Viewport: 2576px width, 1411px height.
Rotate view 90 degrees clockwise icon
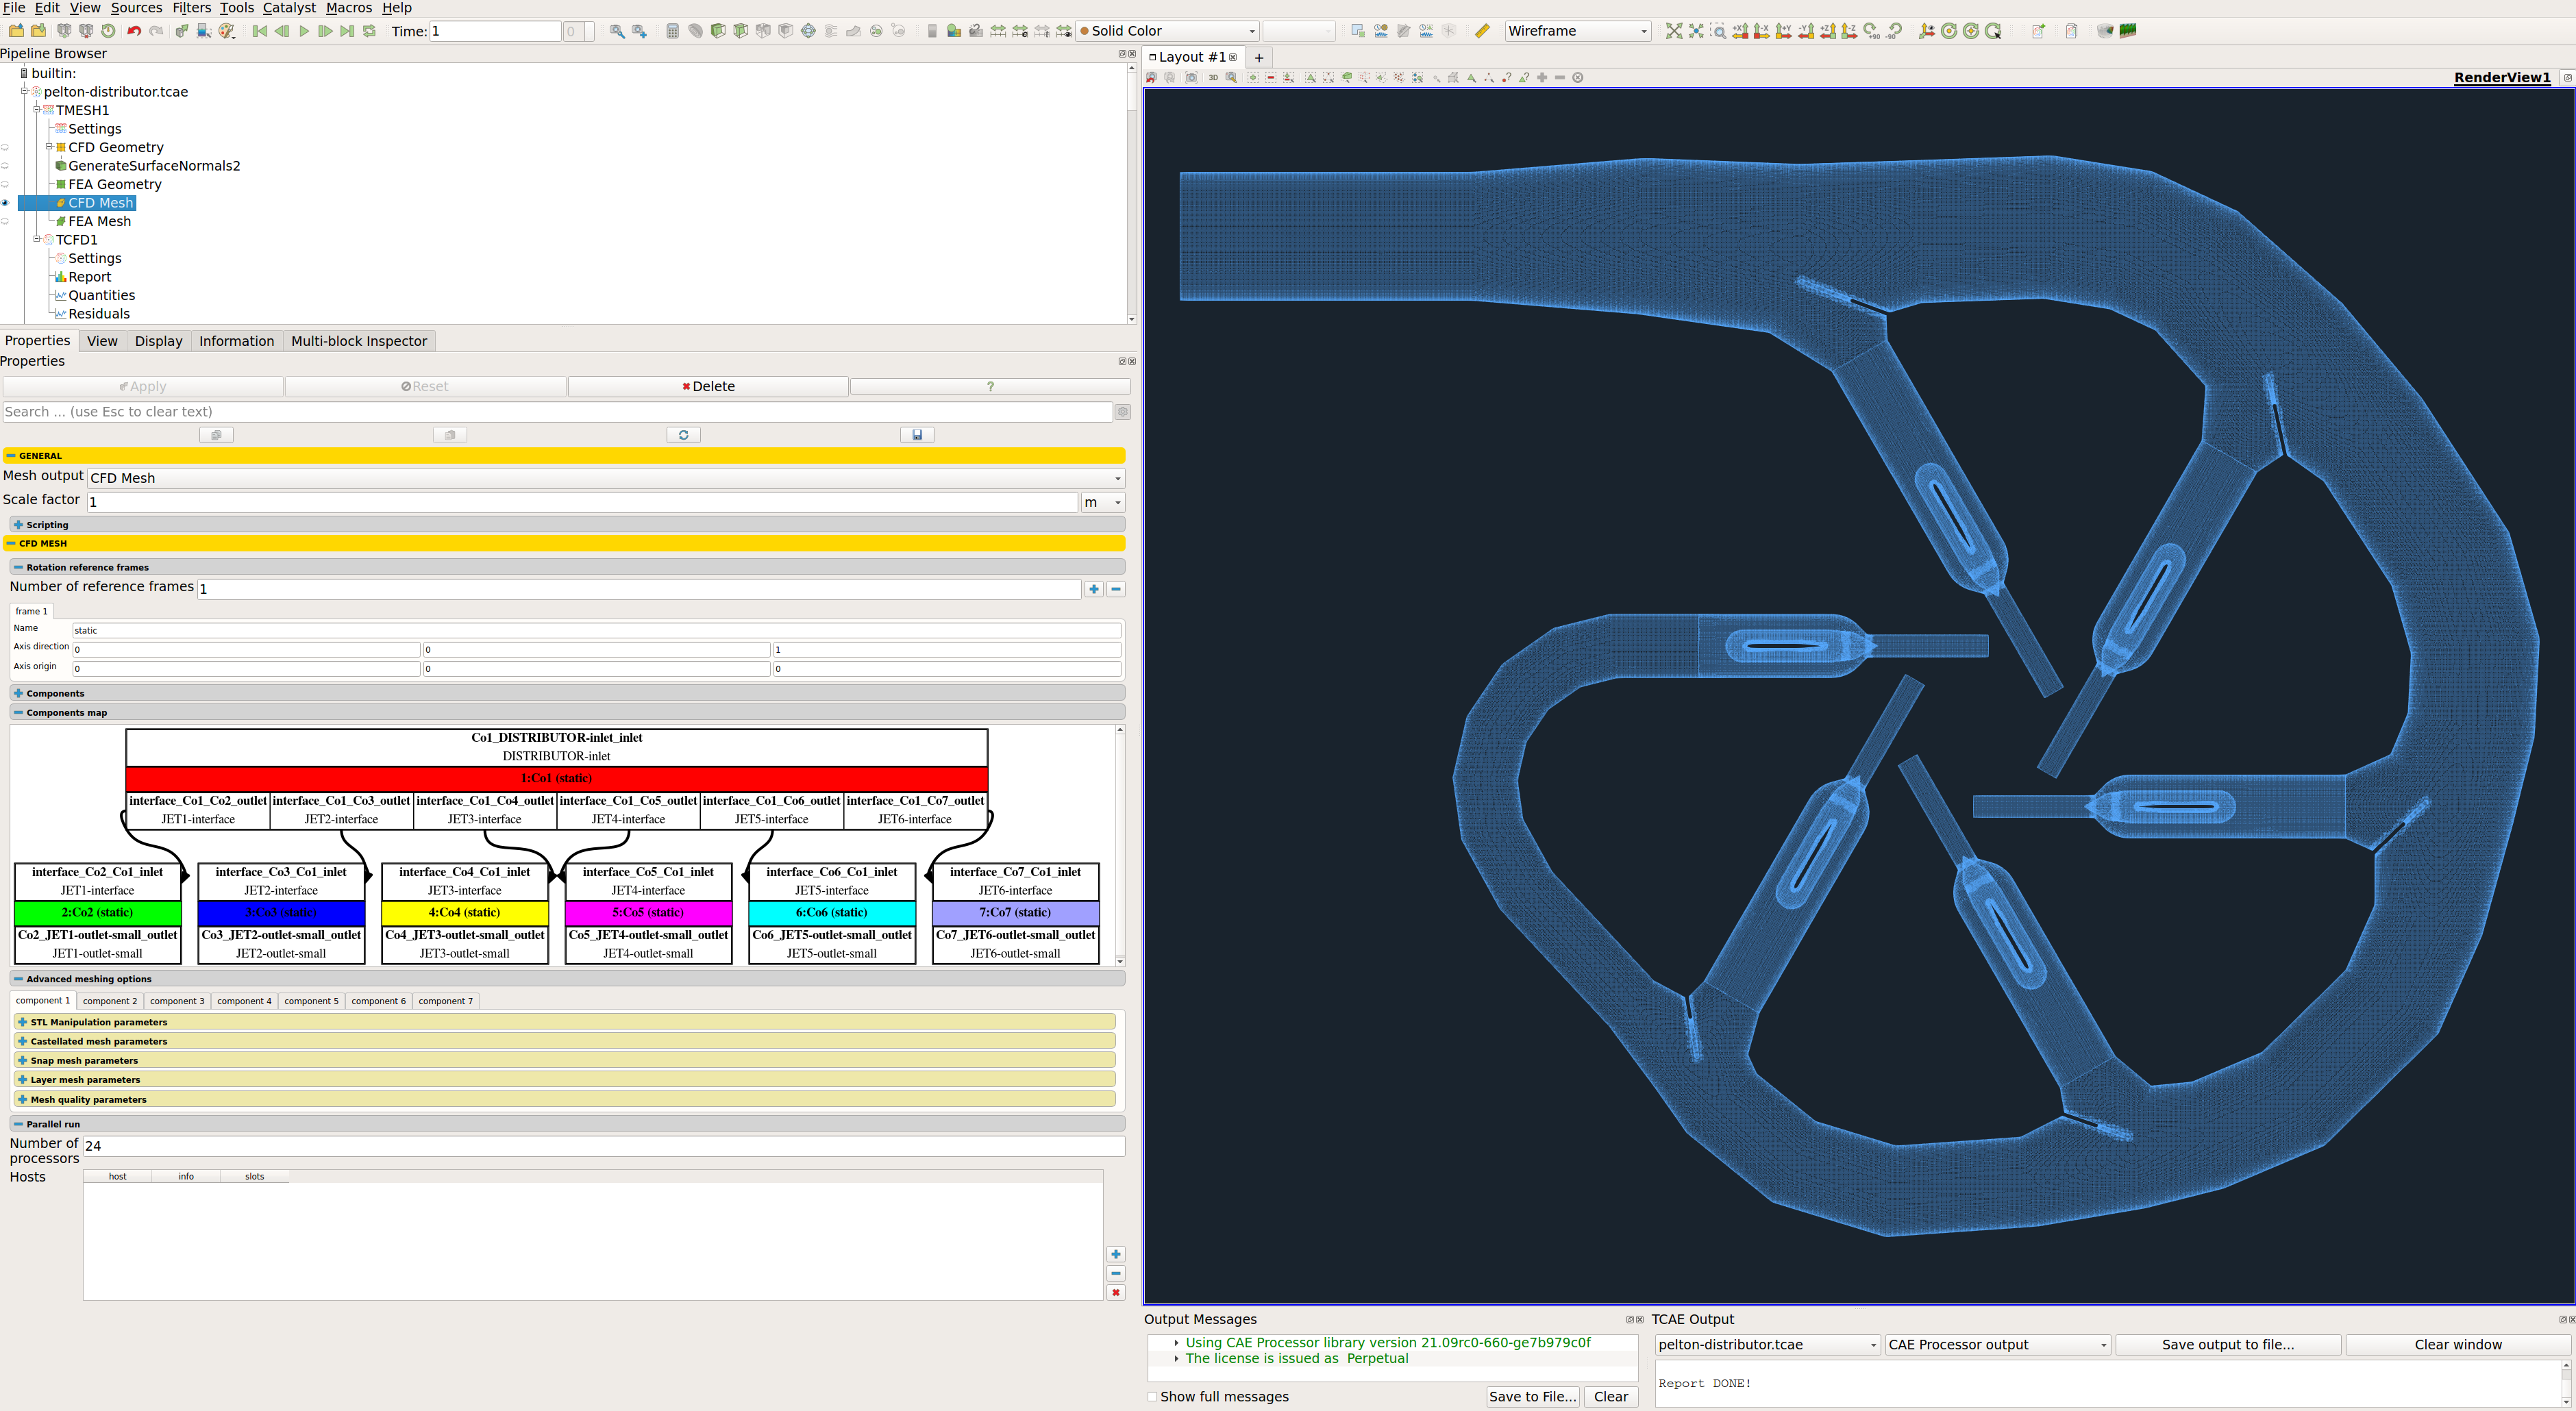[1872, 31]
